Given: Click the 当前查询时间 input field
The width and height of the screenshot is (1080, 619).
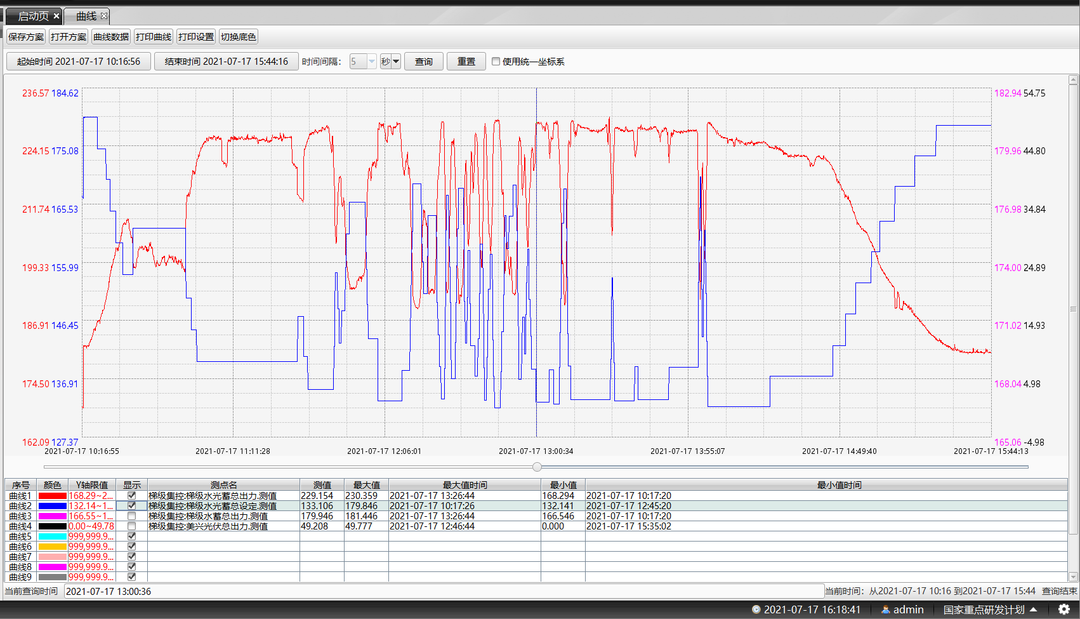Looking at the screenshot, I should (444, 591).
